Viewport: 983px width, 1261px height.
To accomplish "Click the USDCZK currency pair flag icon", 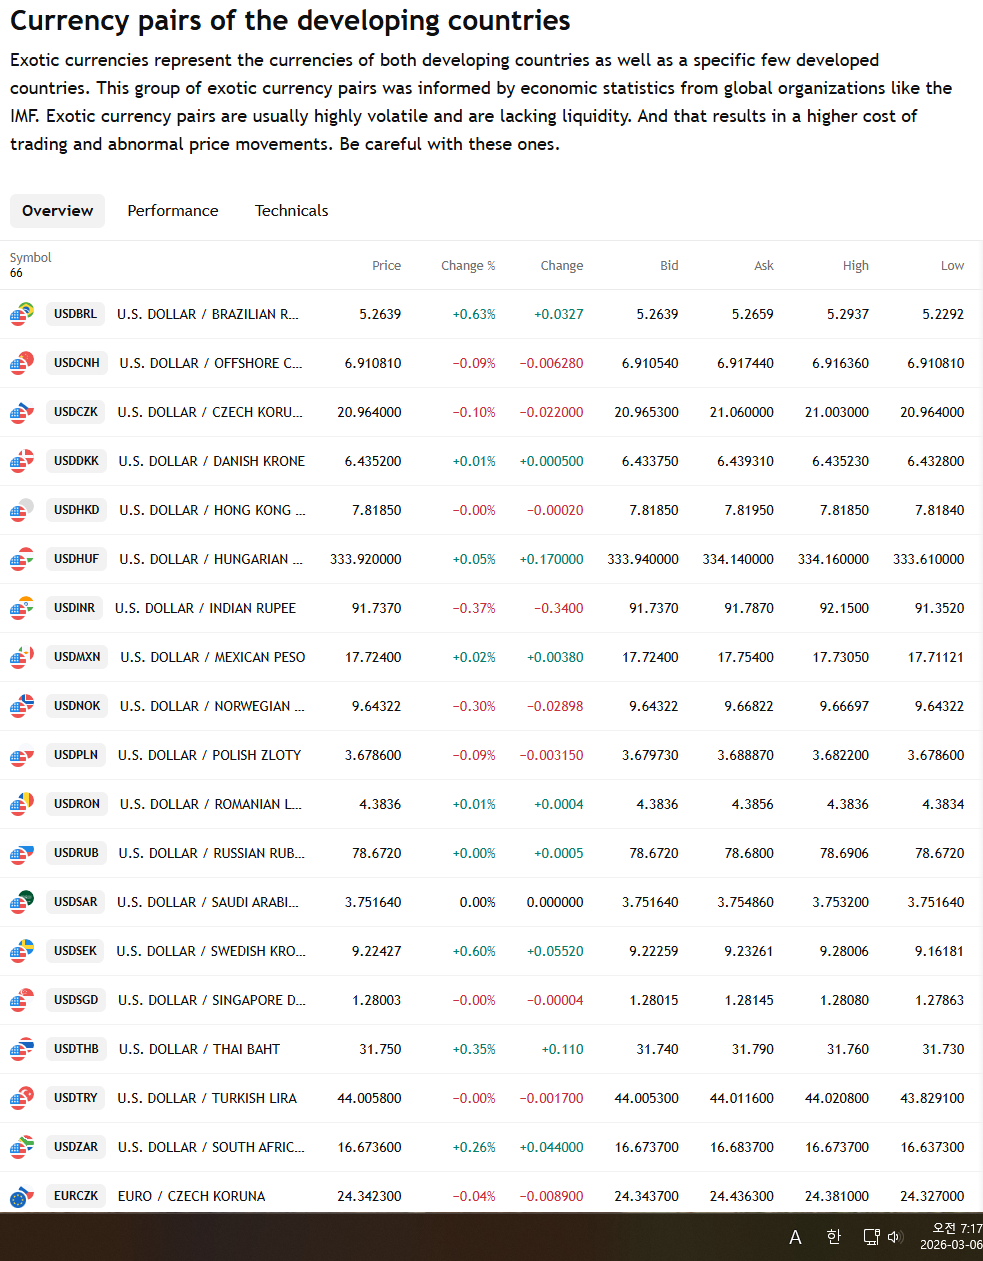I will tap(22, 412).
